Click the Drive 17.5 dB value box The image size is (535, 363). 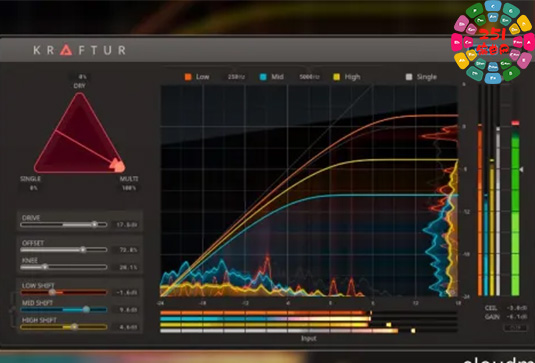[x=127, y=225]
